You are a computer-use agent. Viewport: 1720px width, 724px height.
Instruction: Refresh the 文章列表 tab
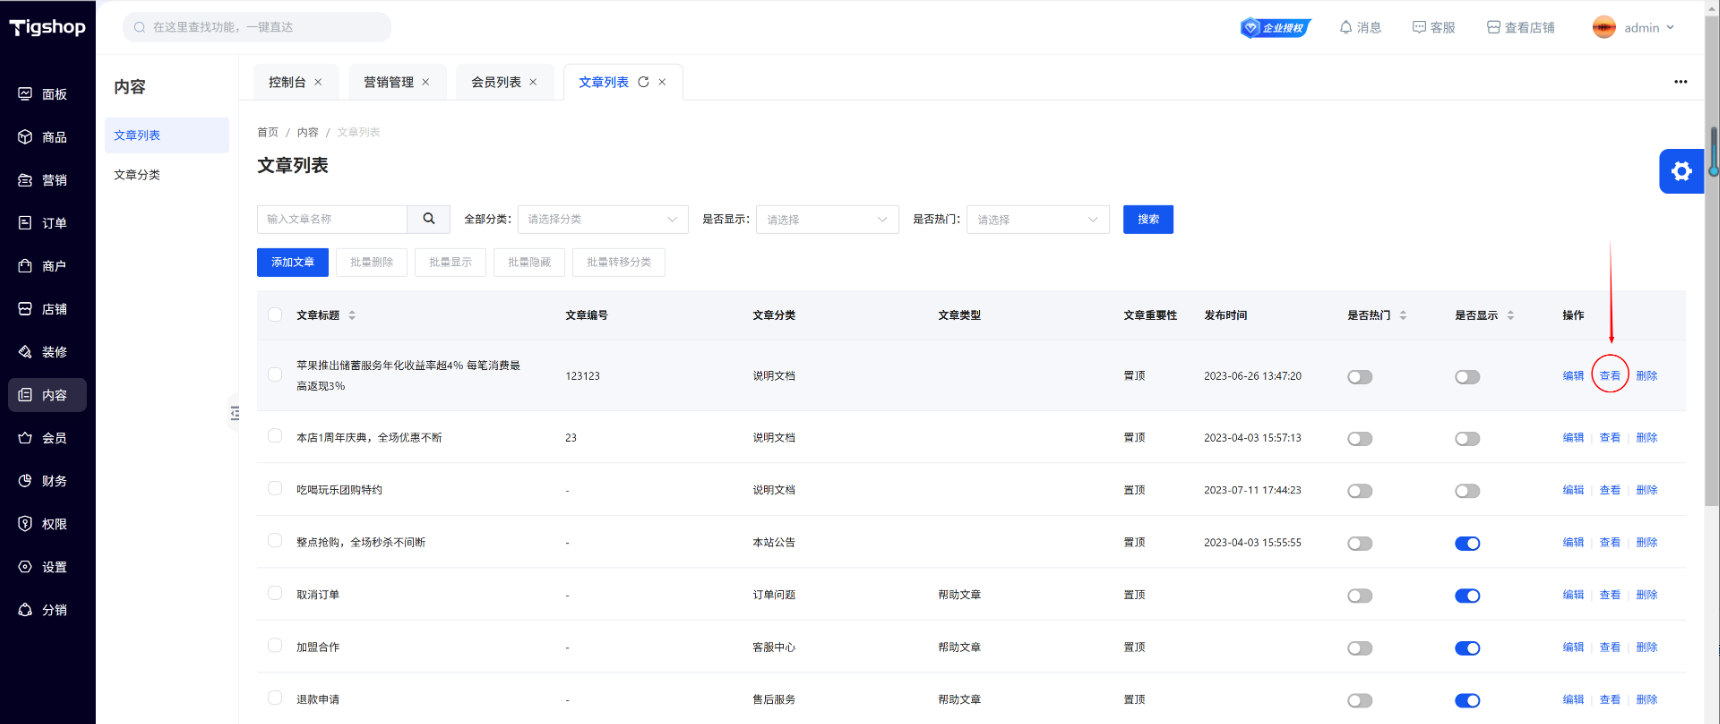click(643, 82)
